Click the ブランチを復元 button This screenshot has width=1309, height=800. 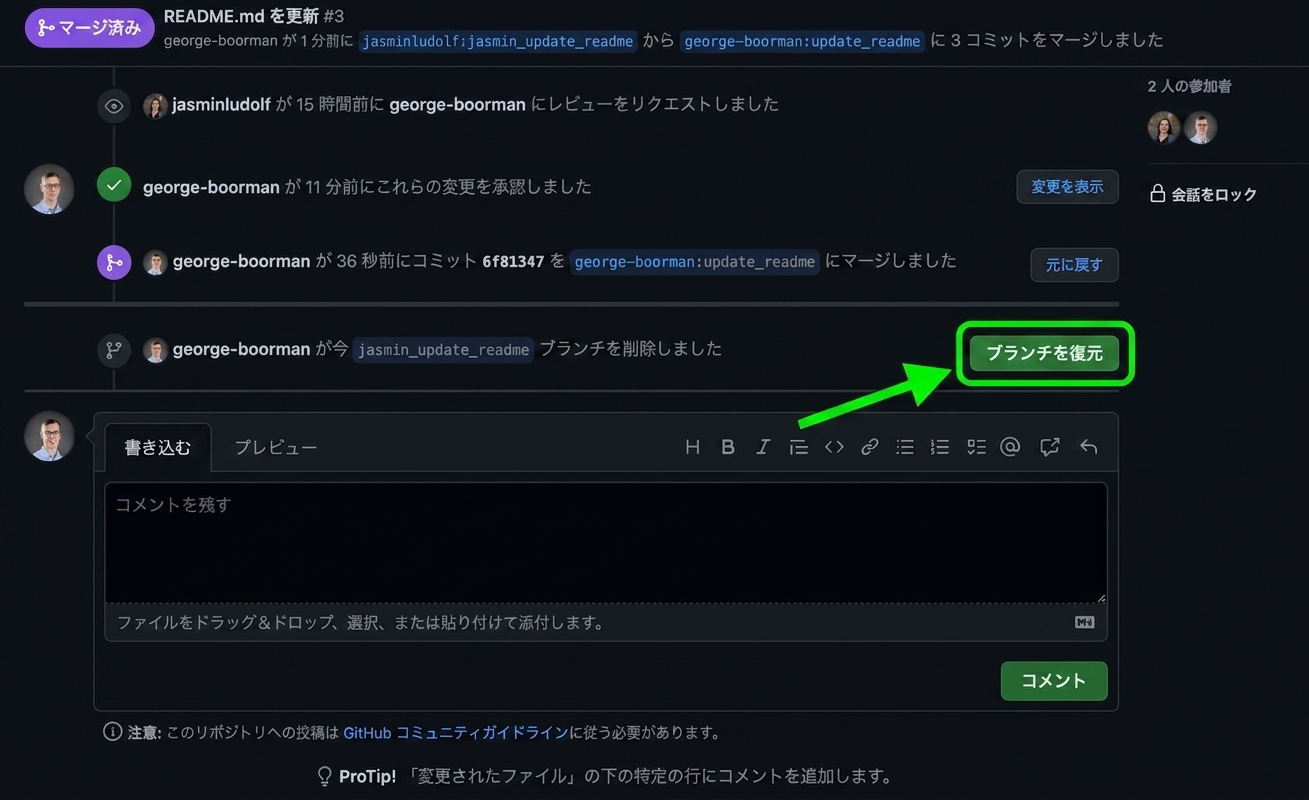(x=1044, y=353)
